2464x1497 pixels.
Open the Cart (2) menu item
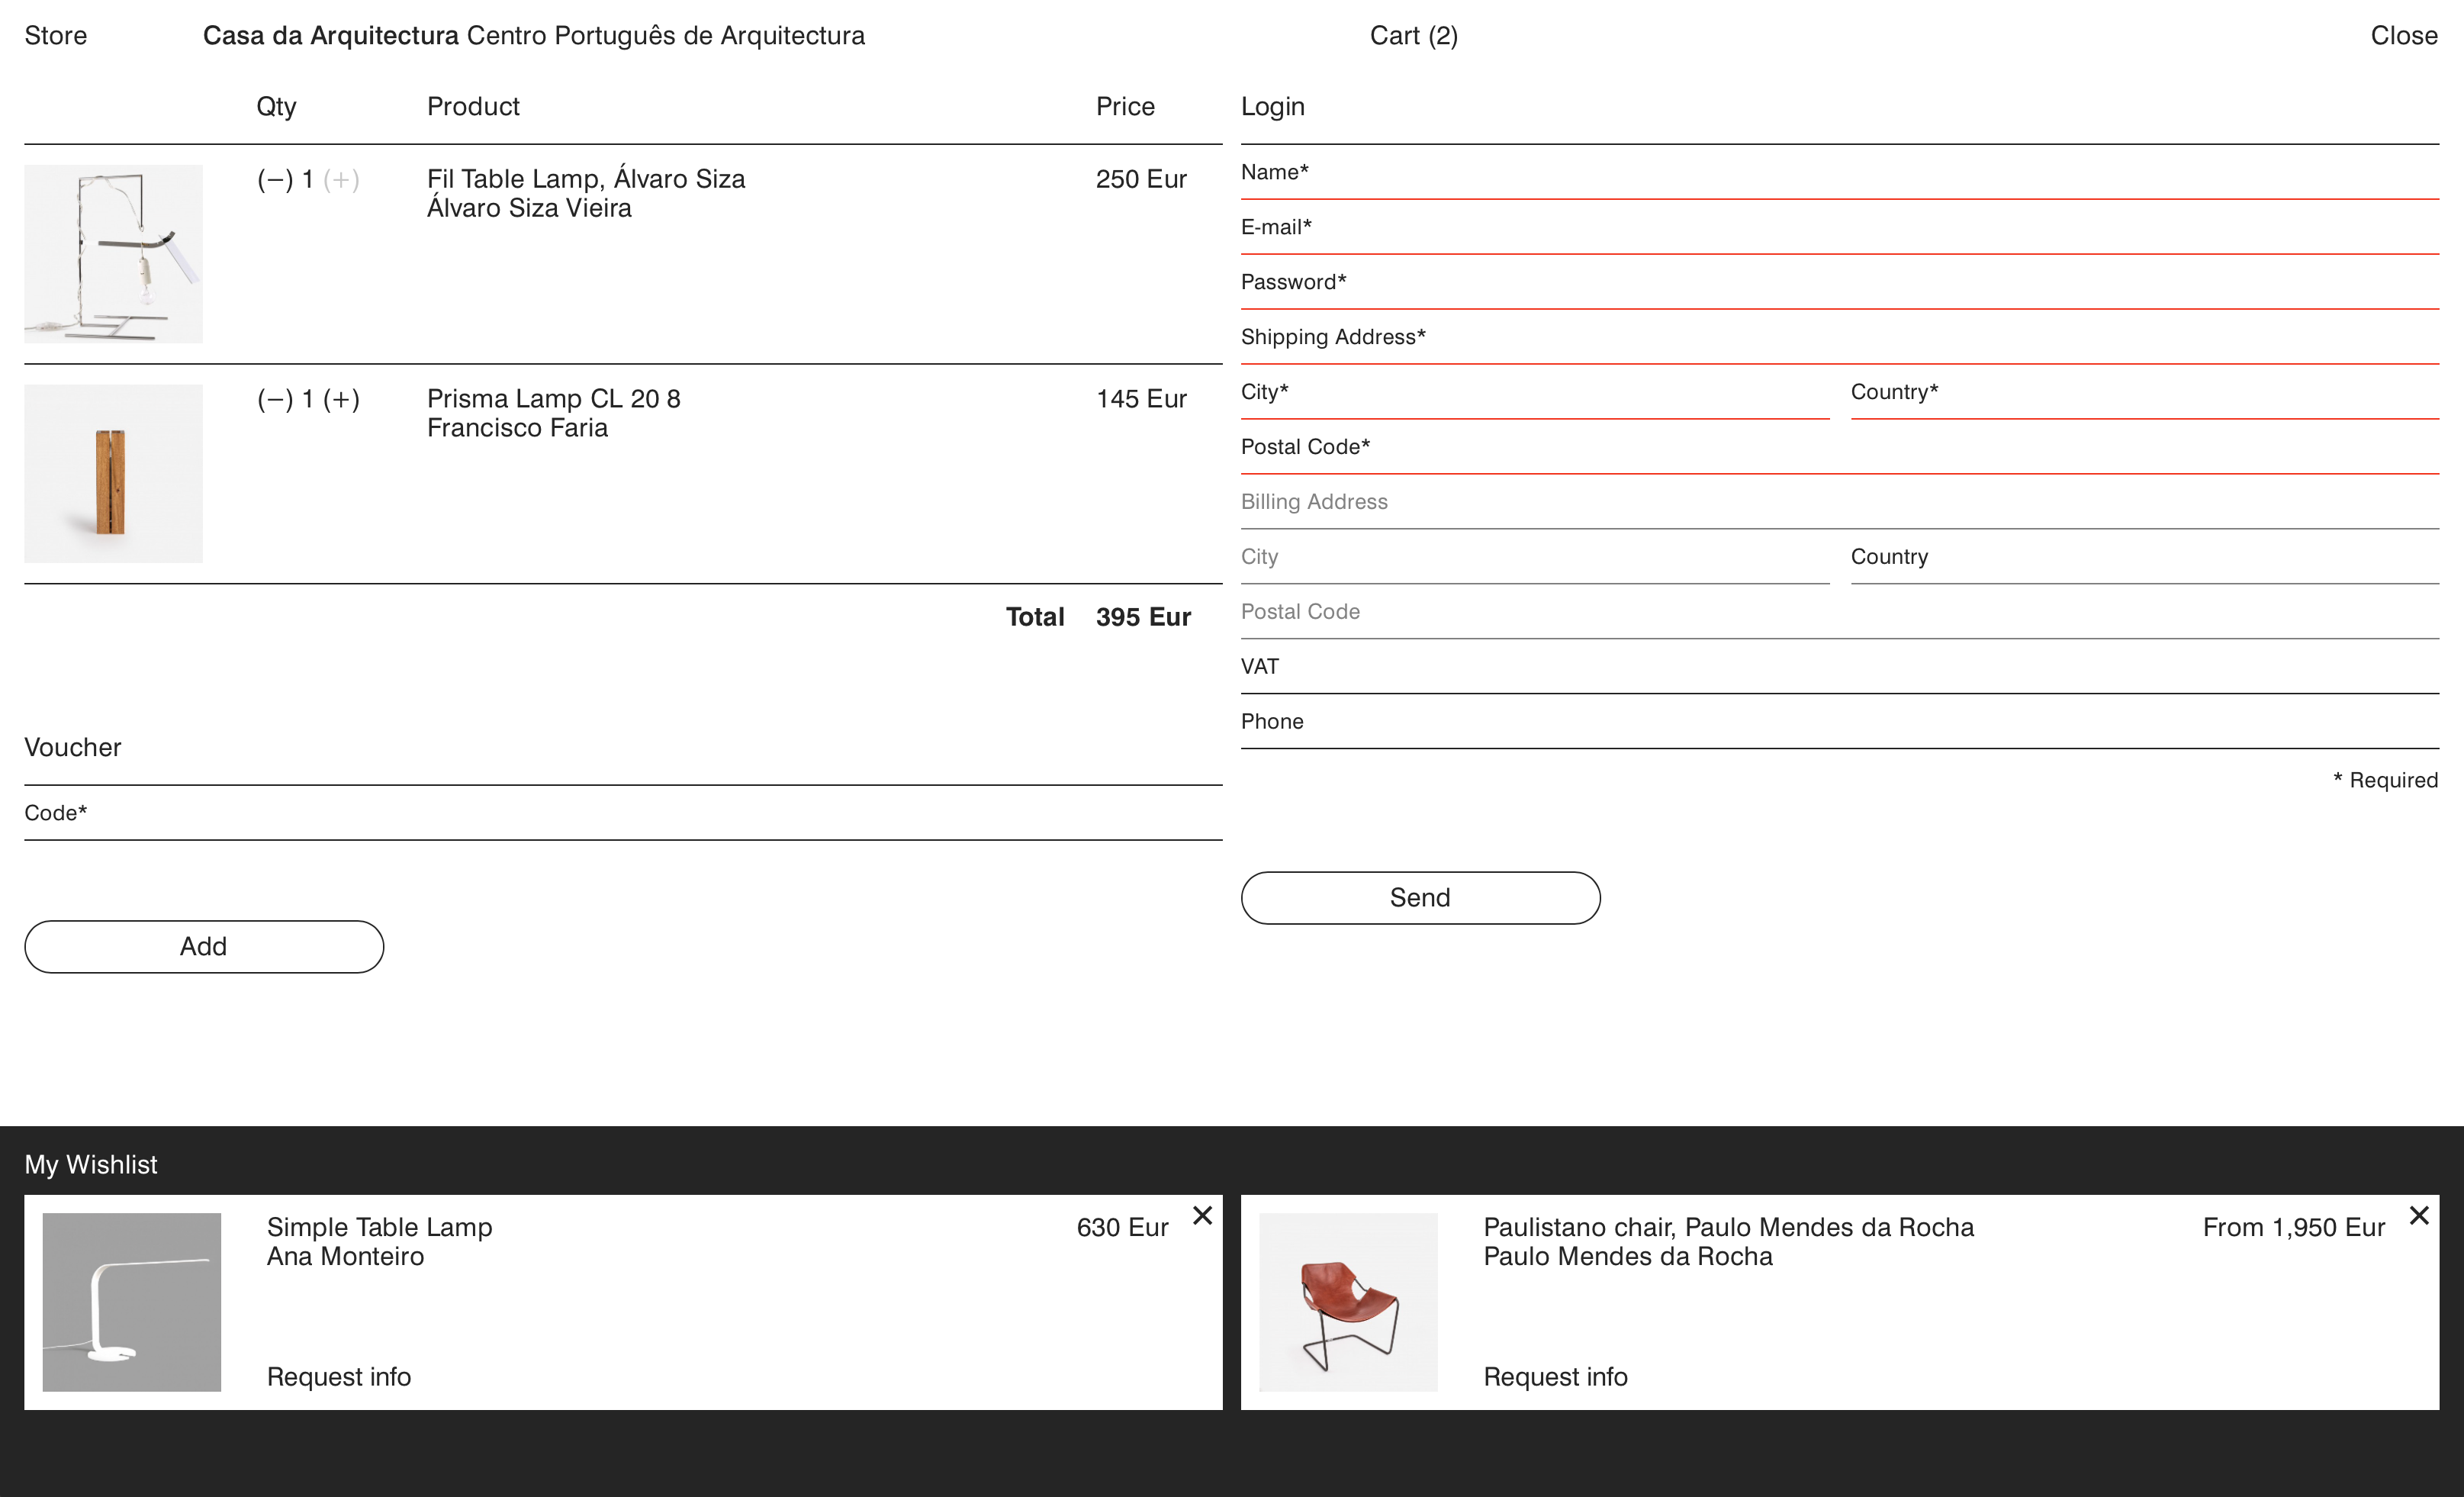point(1413,36)
